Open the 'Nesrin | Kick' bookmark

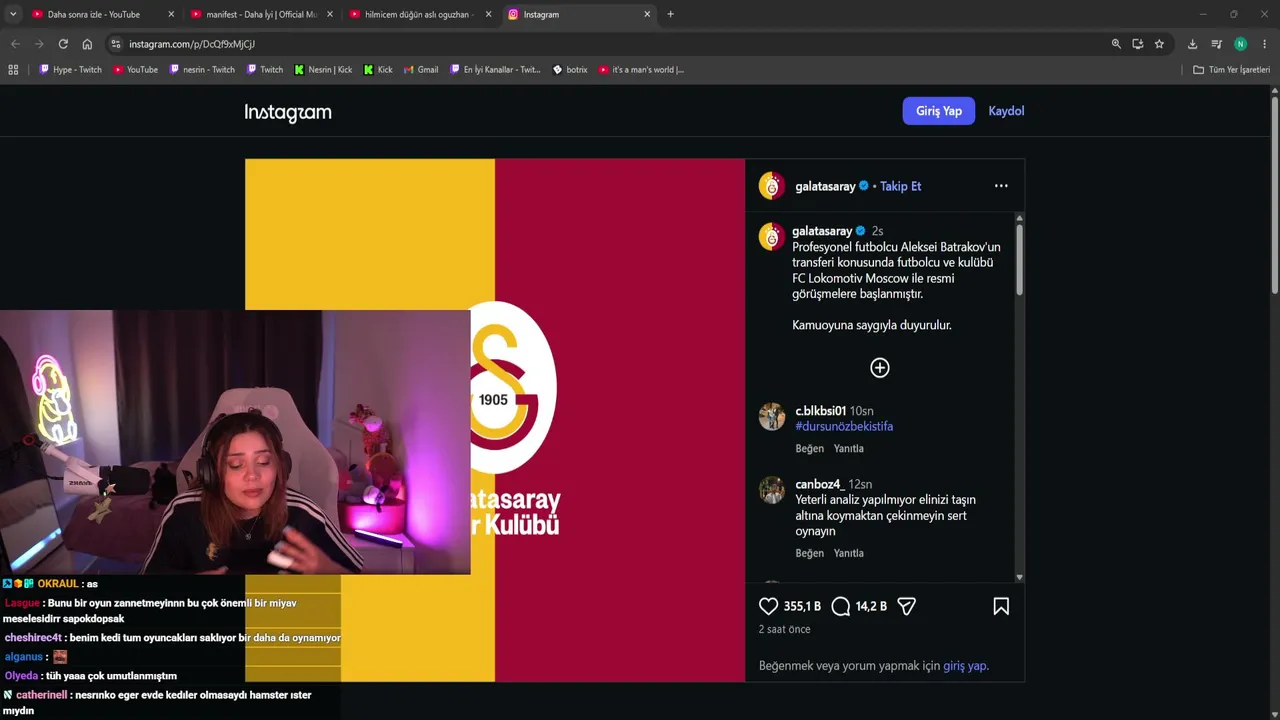pyautogui.click(x=322, y=70)
